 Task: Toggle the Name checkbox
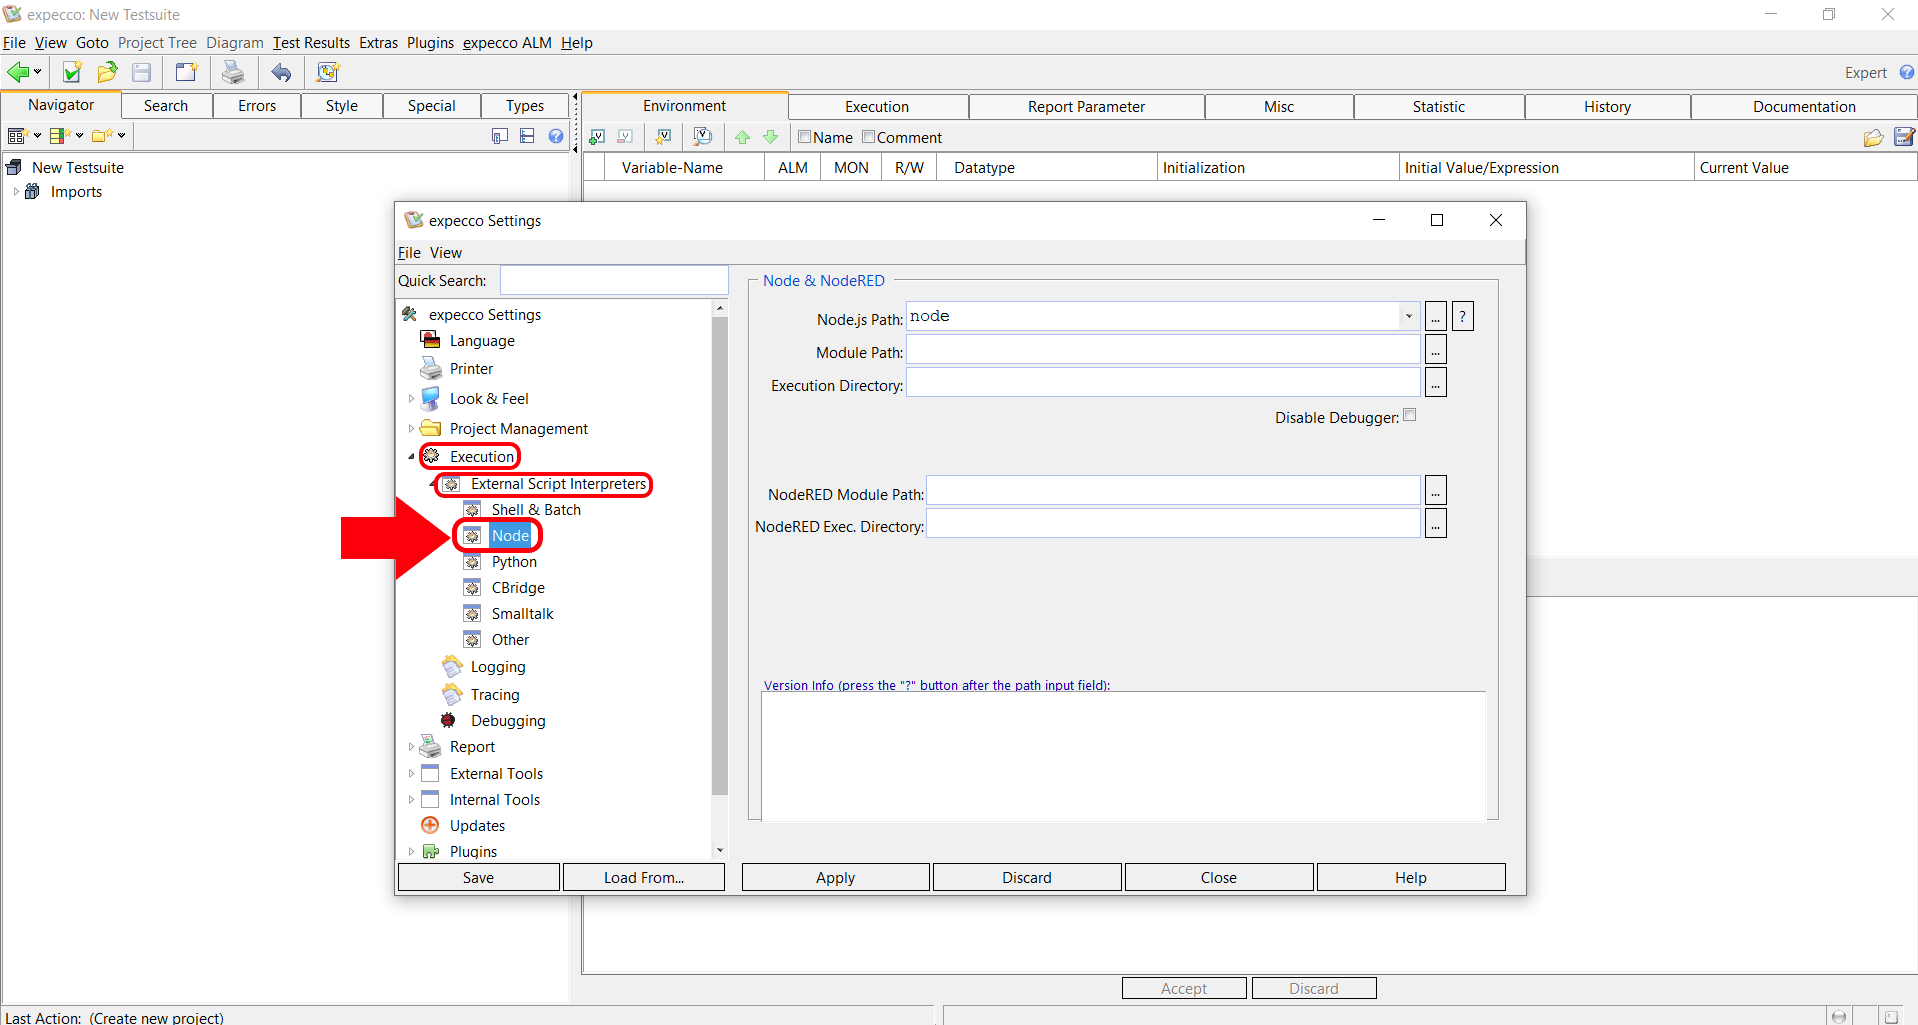pyautogui.click(x=804, y=137)
